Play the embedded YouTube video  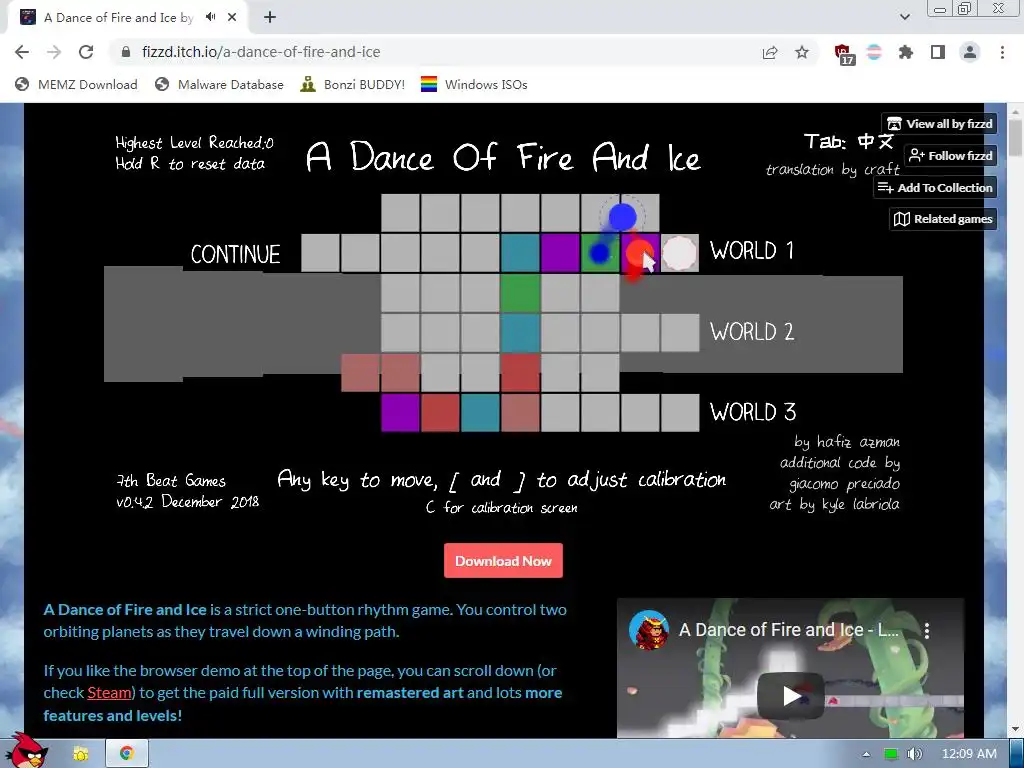coord(791,696)
